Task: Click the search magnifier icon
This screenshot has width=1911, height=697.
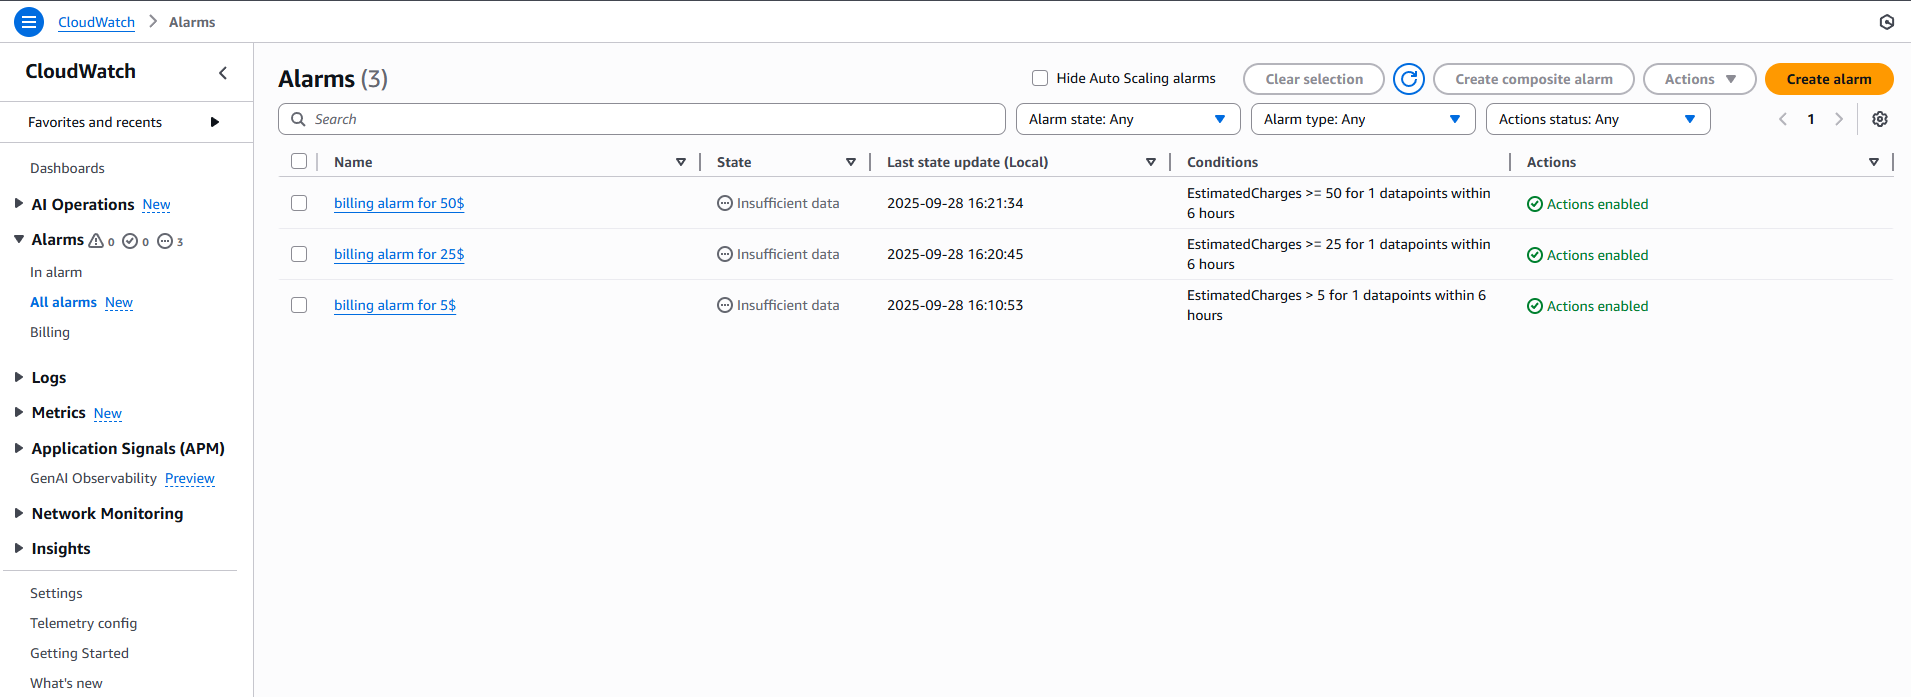Action: click(x=298, y=119)
